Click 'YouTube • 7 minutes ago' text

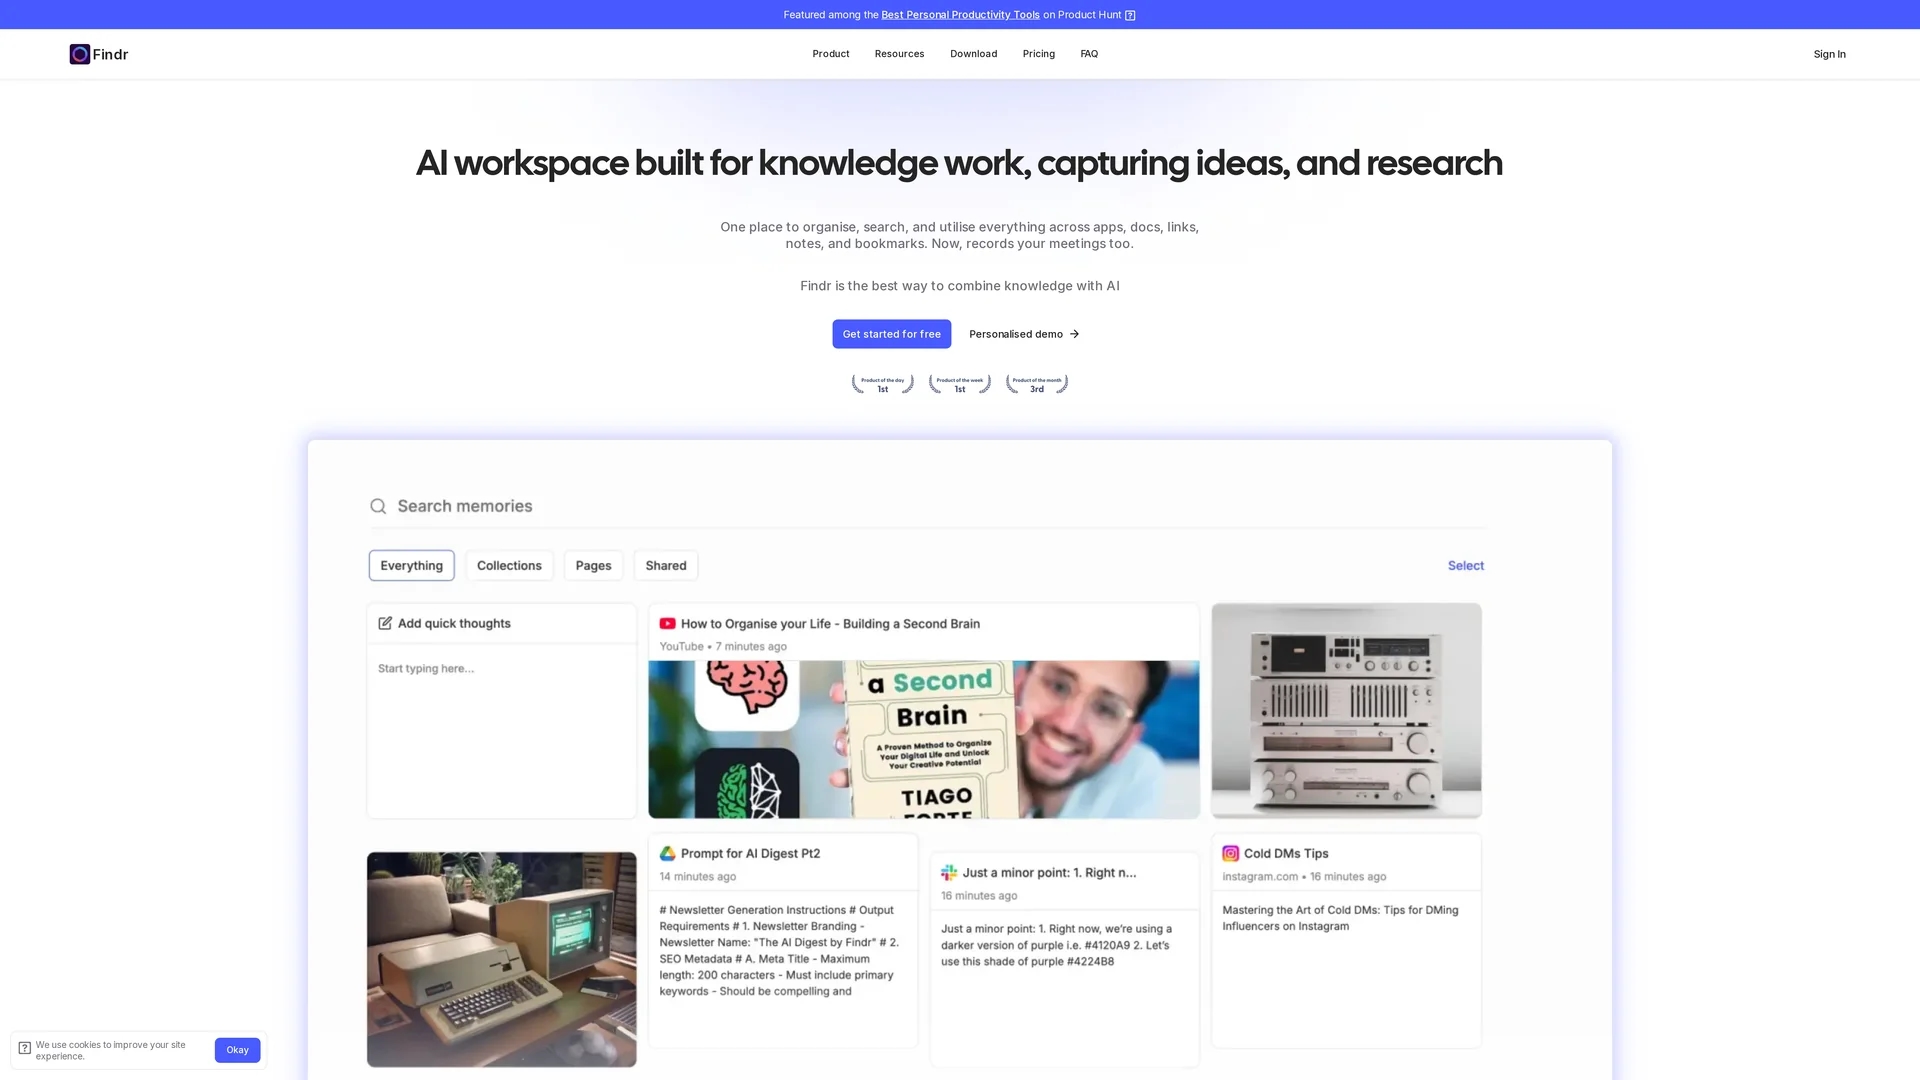coord(723,646)
